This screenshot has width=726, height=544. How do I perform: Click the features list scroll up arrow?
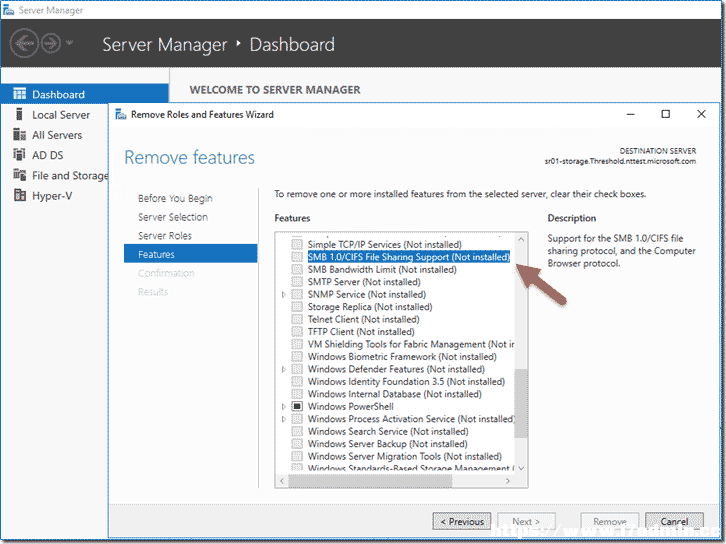coord(521,239)
